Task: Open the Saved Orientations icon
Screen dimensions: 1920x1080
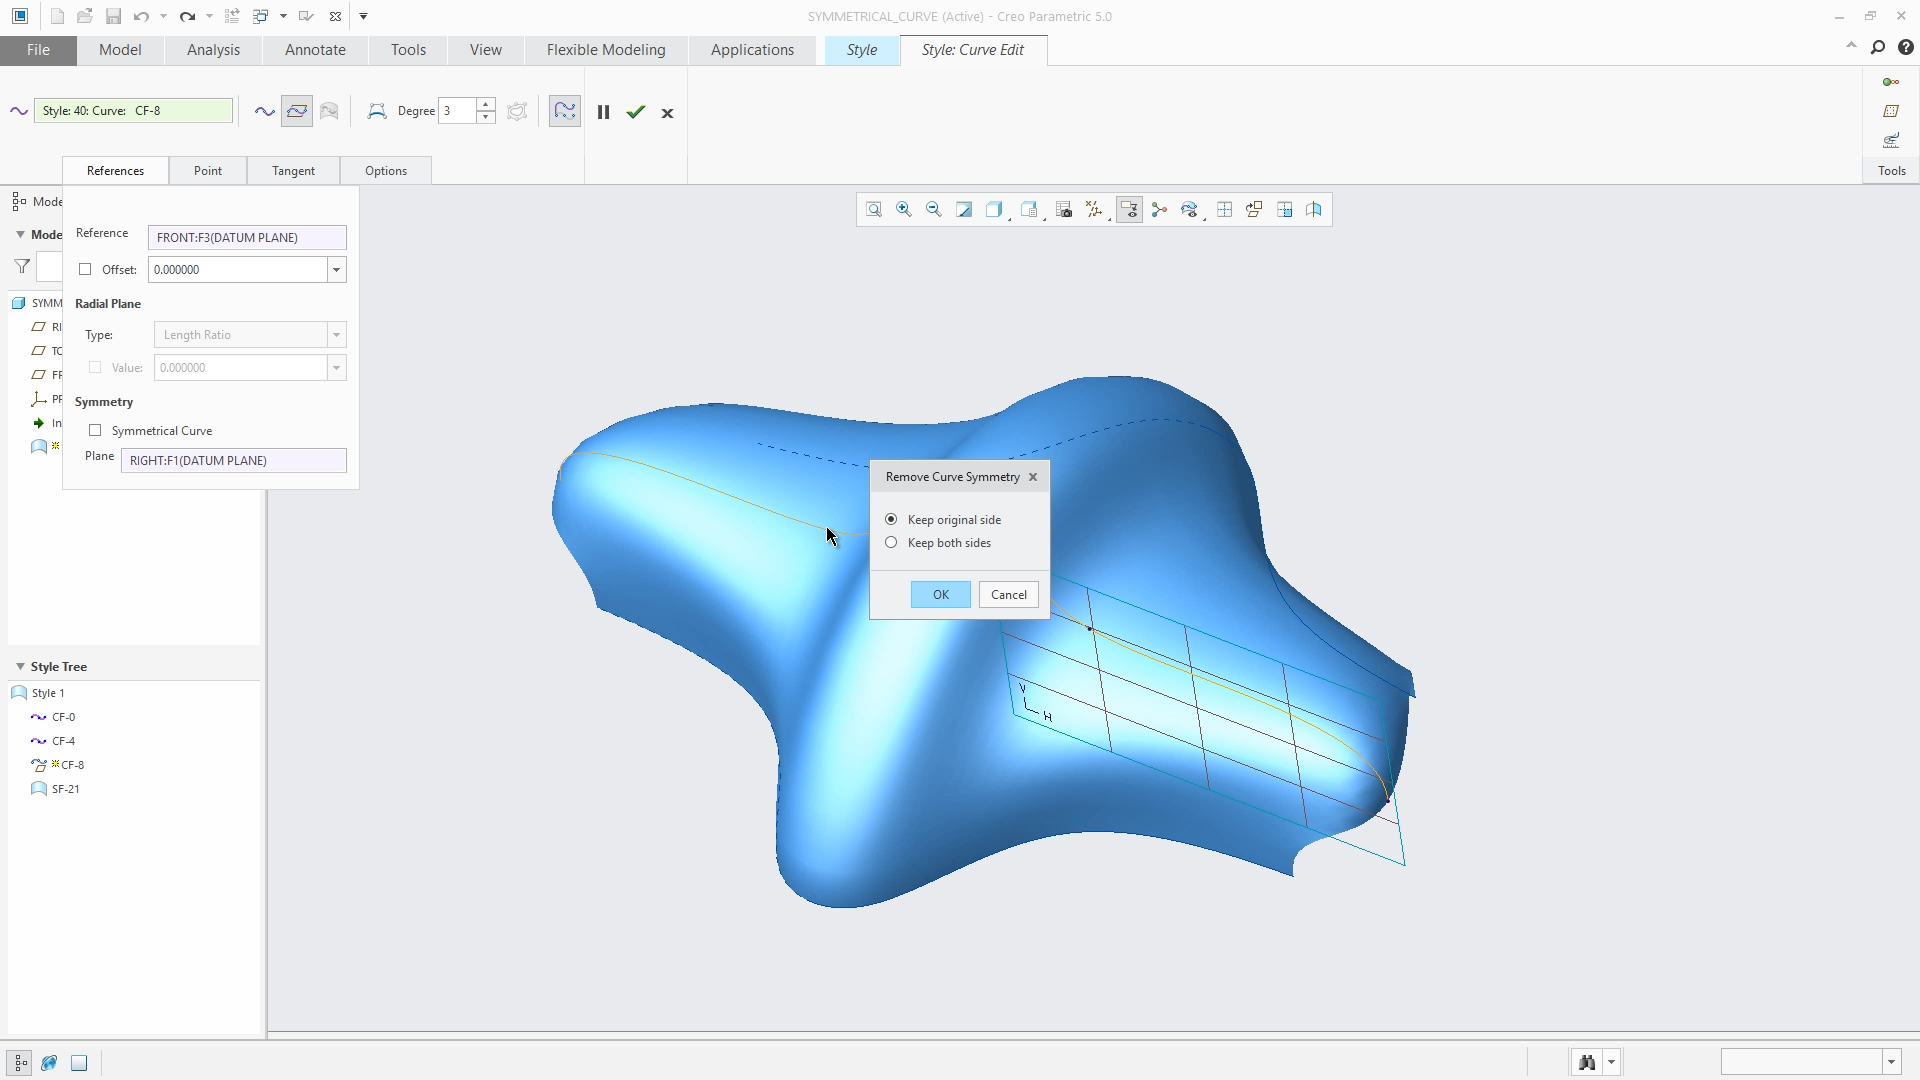Action: point(1030,210)
